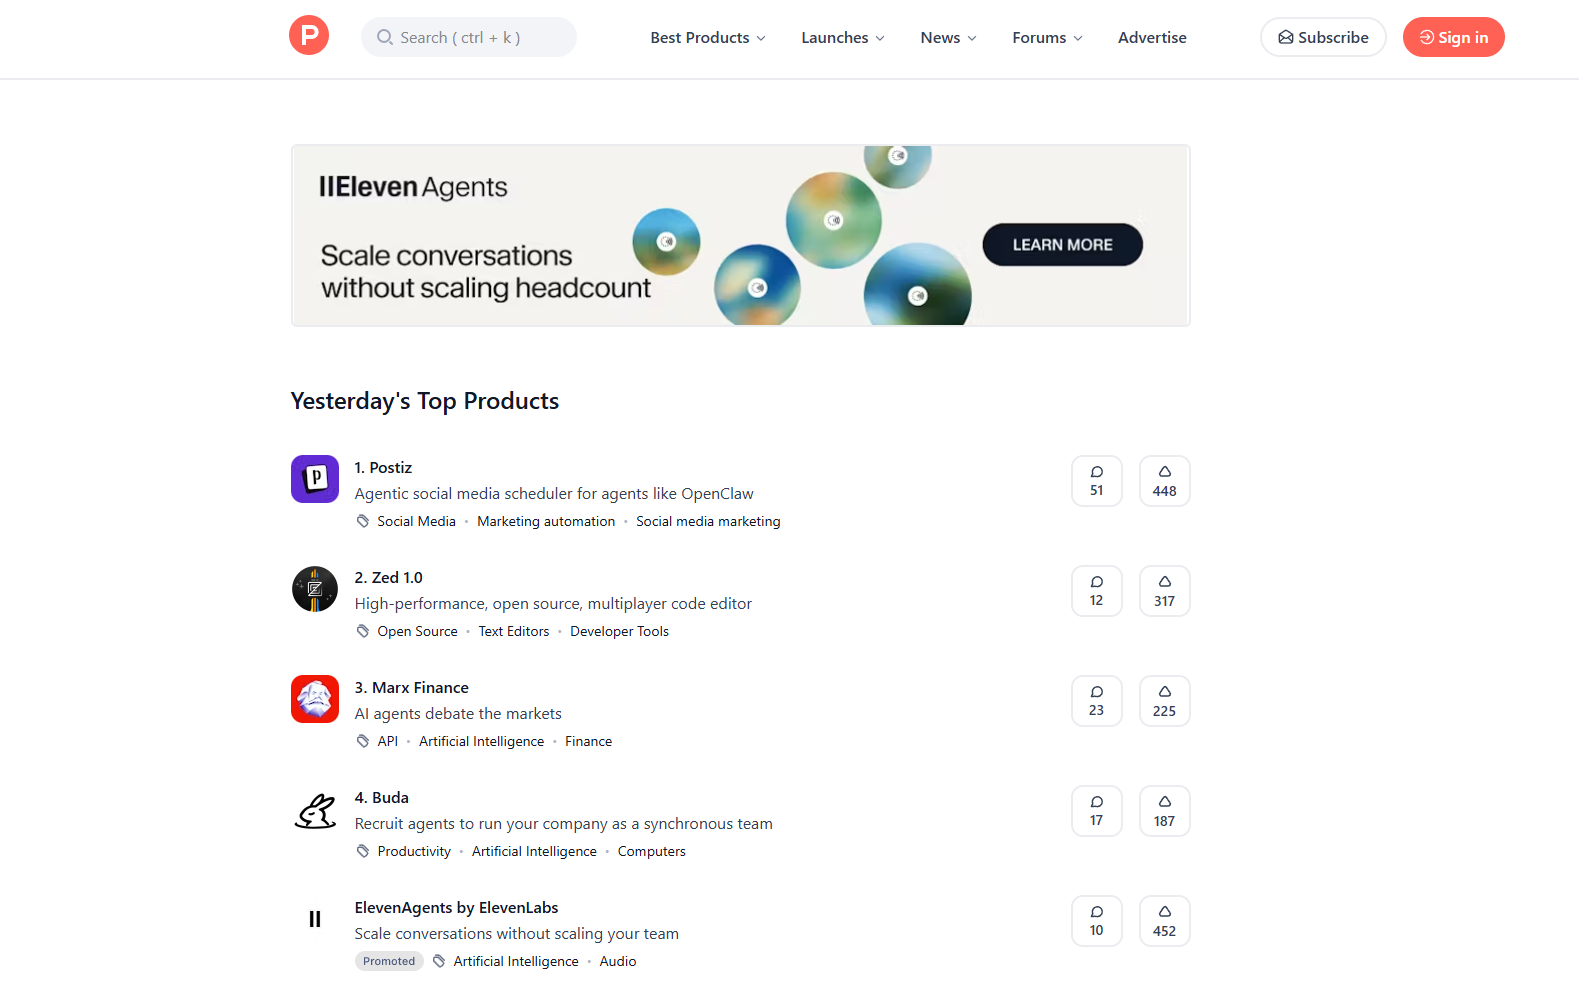Upvote Postiz (448)
The width and height of the screenshot is (1579, 997).
coord(1164,481)
